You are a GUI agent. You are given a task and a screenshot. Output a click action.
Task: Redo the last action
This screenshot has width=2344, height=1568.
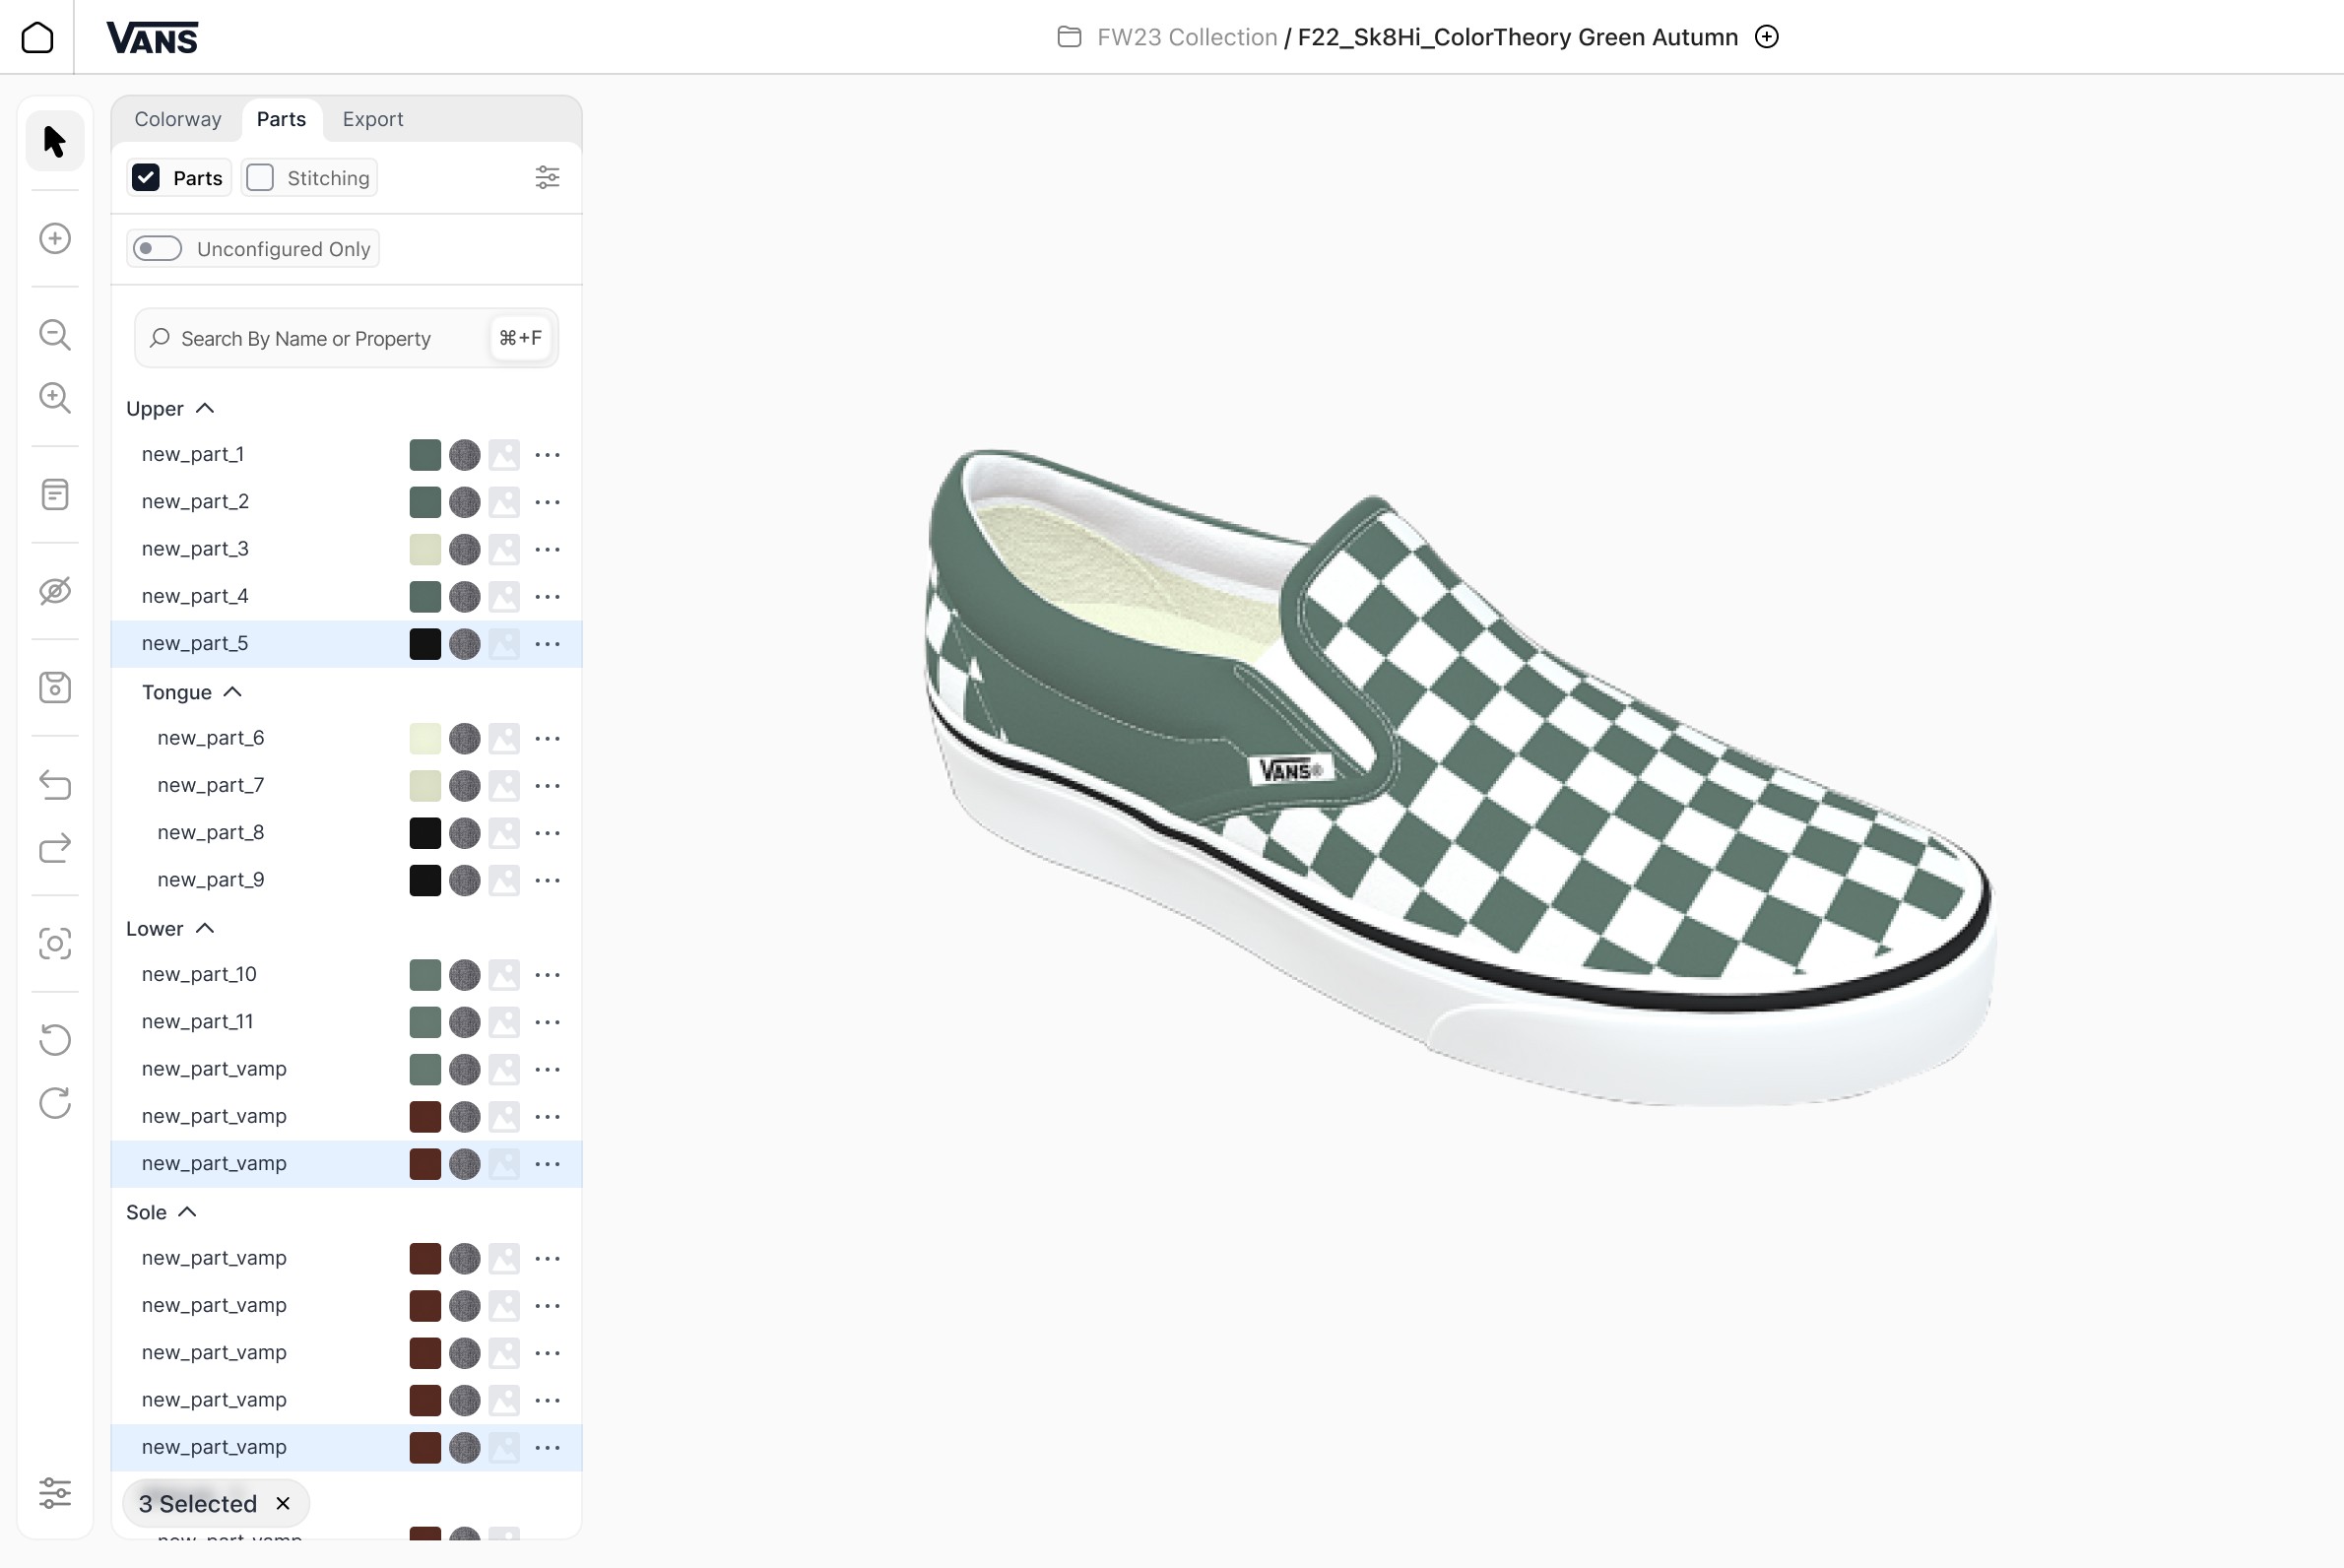(55, 848)
